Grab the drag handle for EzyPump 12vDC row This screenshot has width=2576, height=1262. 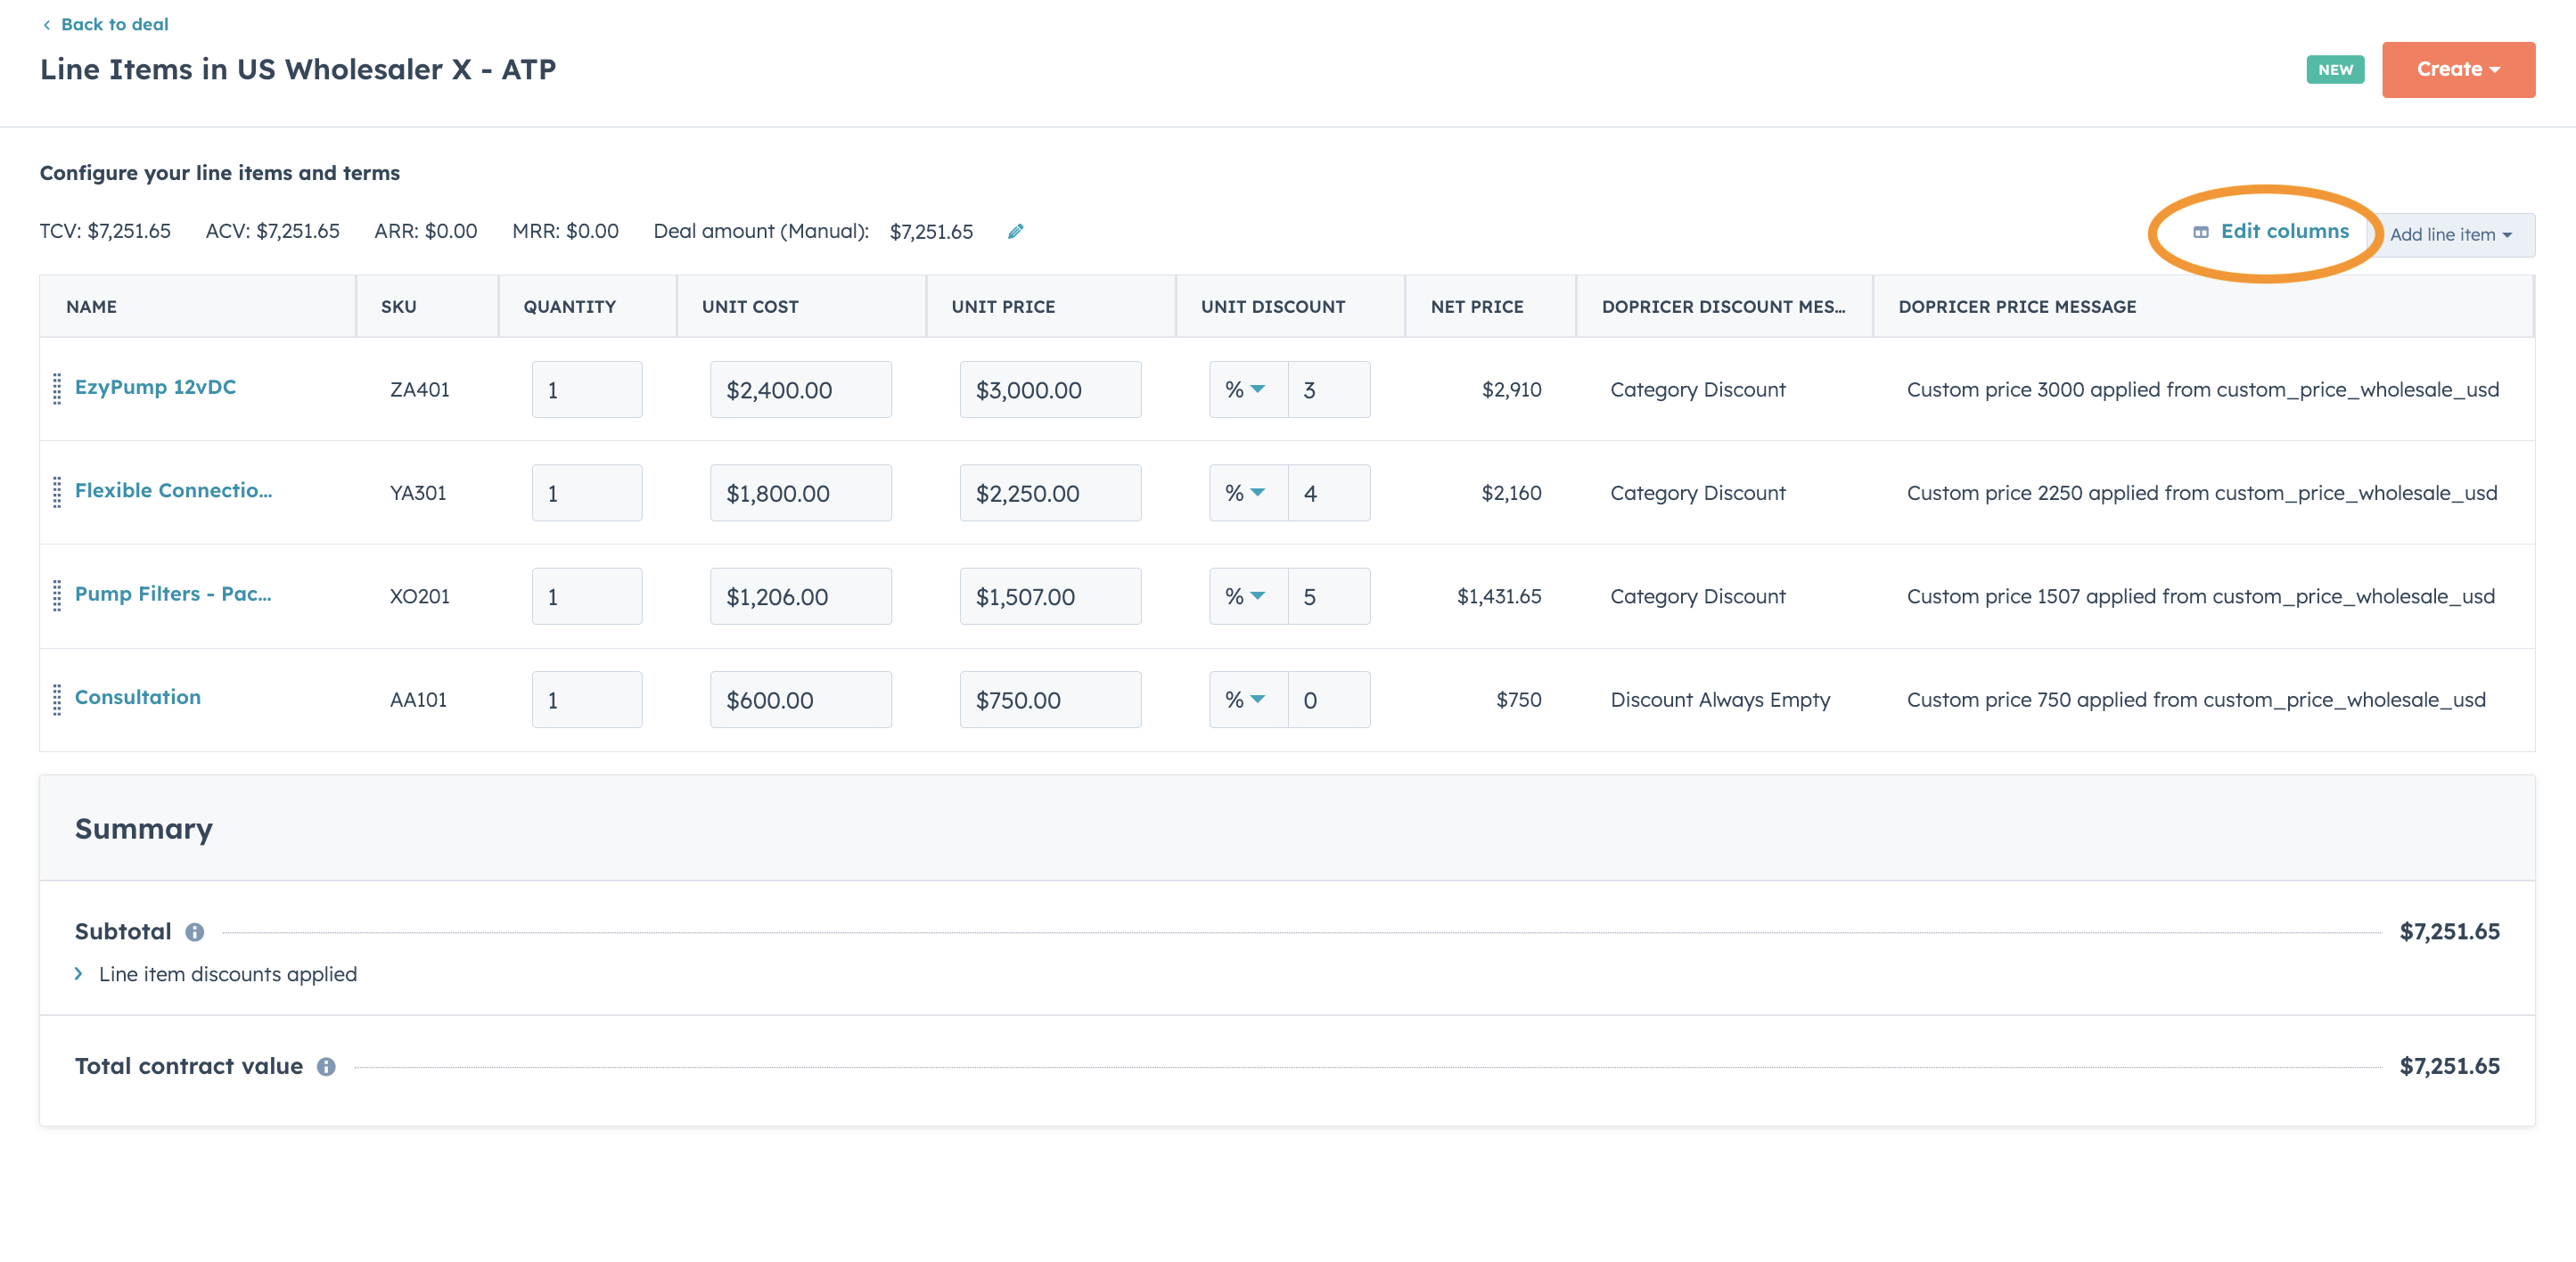pyautogui.click(x=57, y=389)
